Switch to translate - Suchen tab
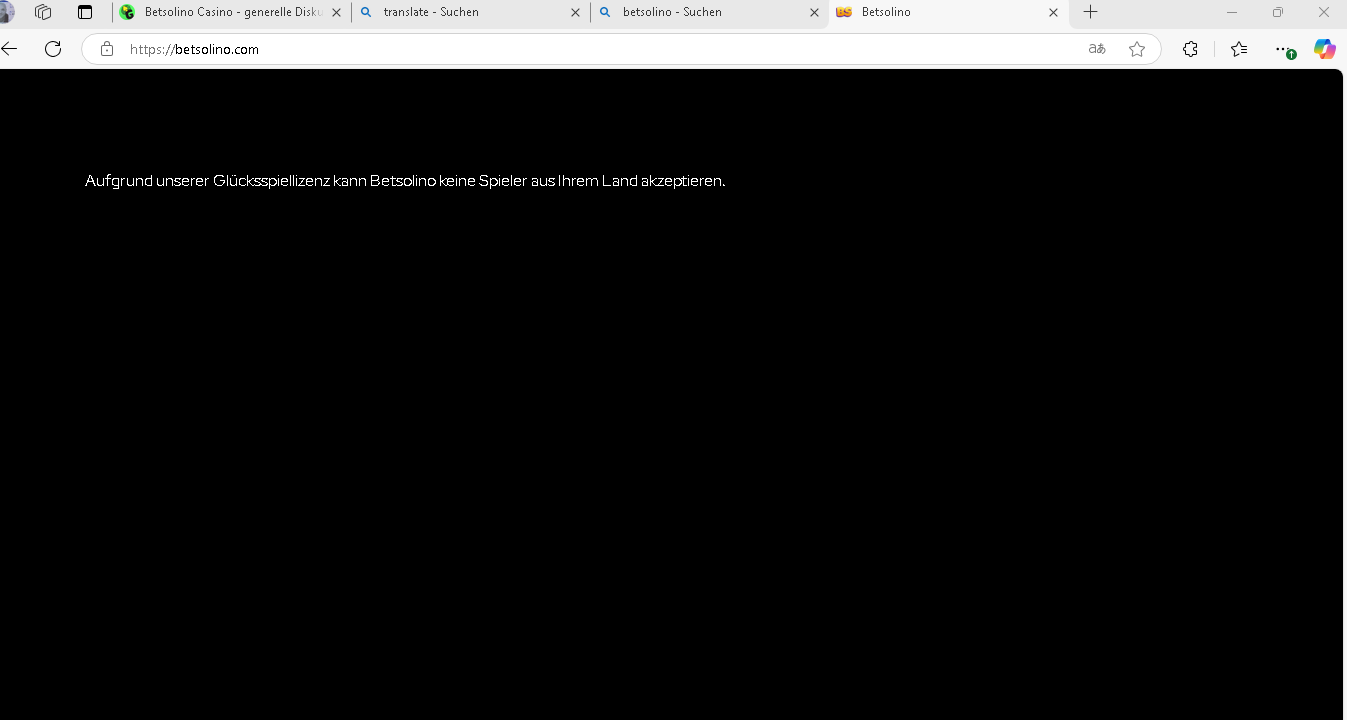1347x720 pixels. pyautogui.click(x=460, y=12)
